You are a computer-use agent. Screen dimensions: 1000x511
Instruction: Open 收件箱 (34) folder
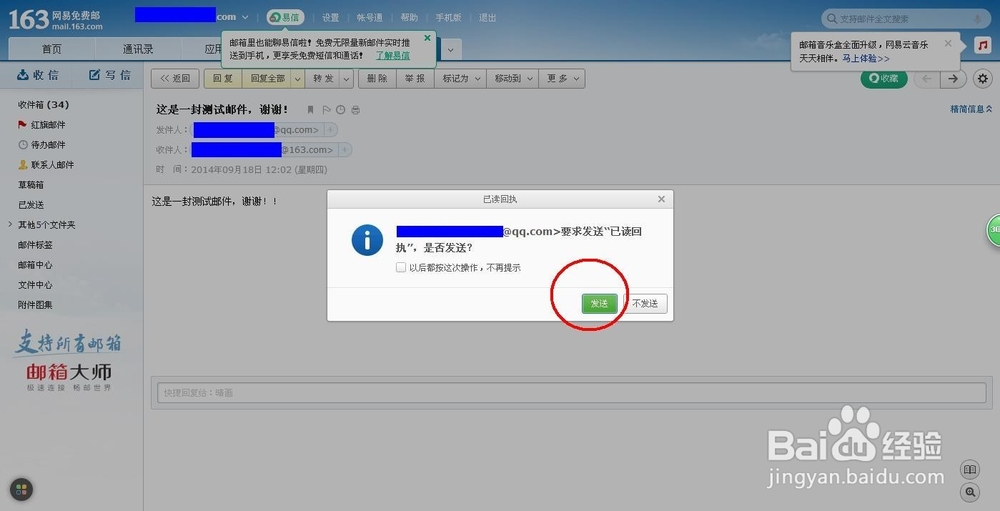click(43, 105)
